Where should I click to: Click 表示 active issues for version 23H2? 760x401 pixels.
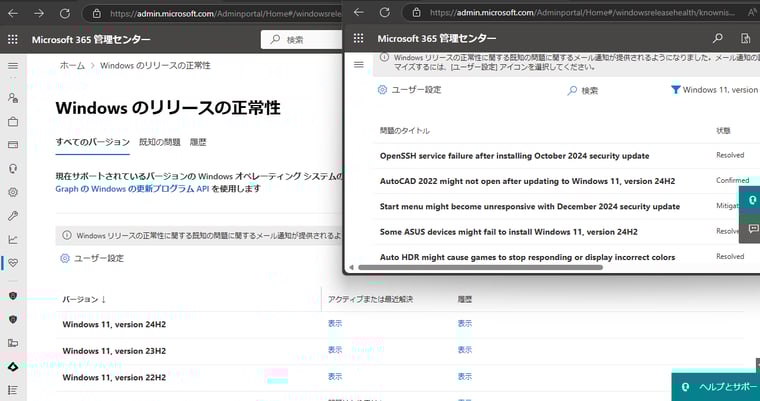pyautogui.click(x=335, y=350)
